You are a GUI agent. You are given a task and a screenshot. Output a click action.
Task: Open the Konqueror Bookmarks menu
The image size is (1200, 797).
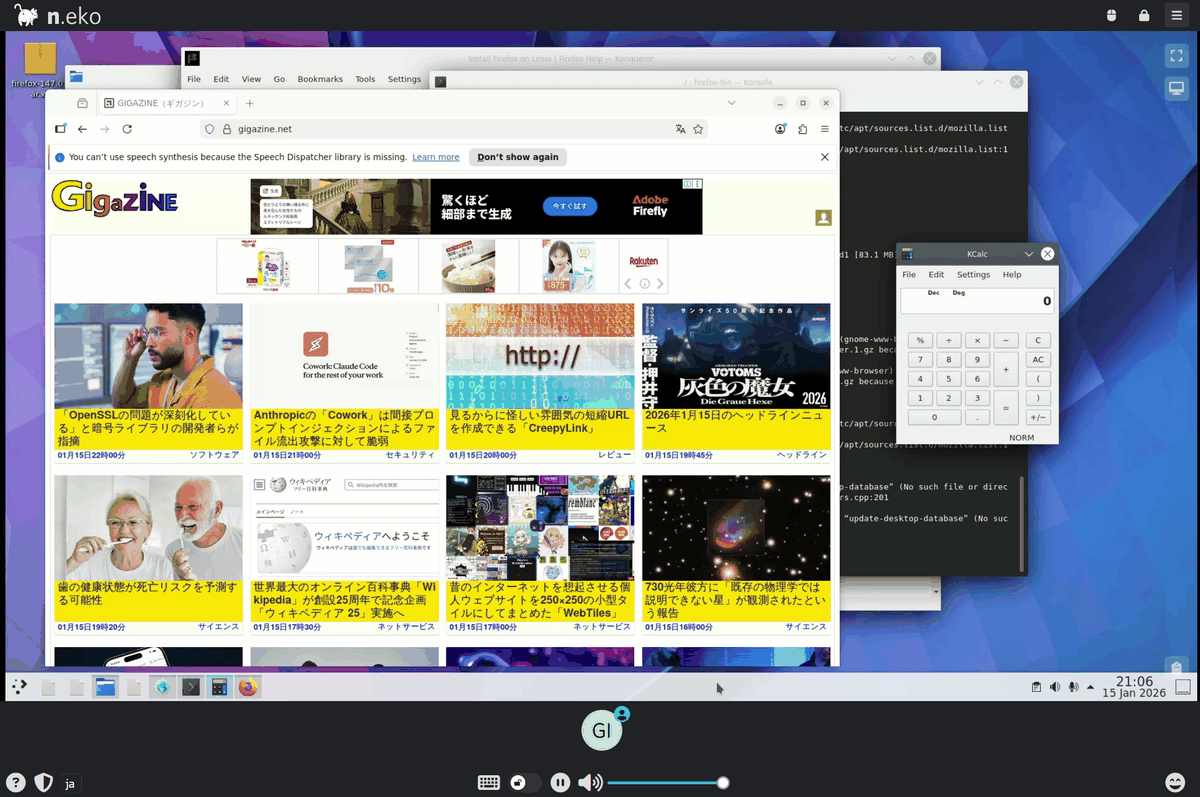320,79
